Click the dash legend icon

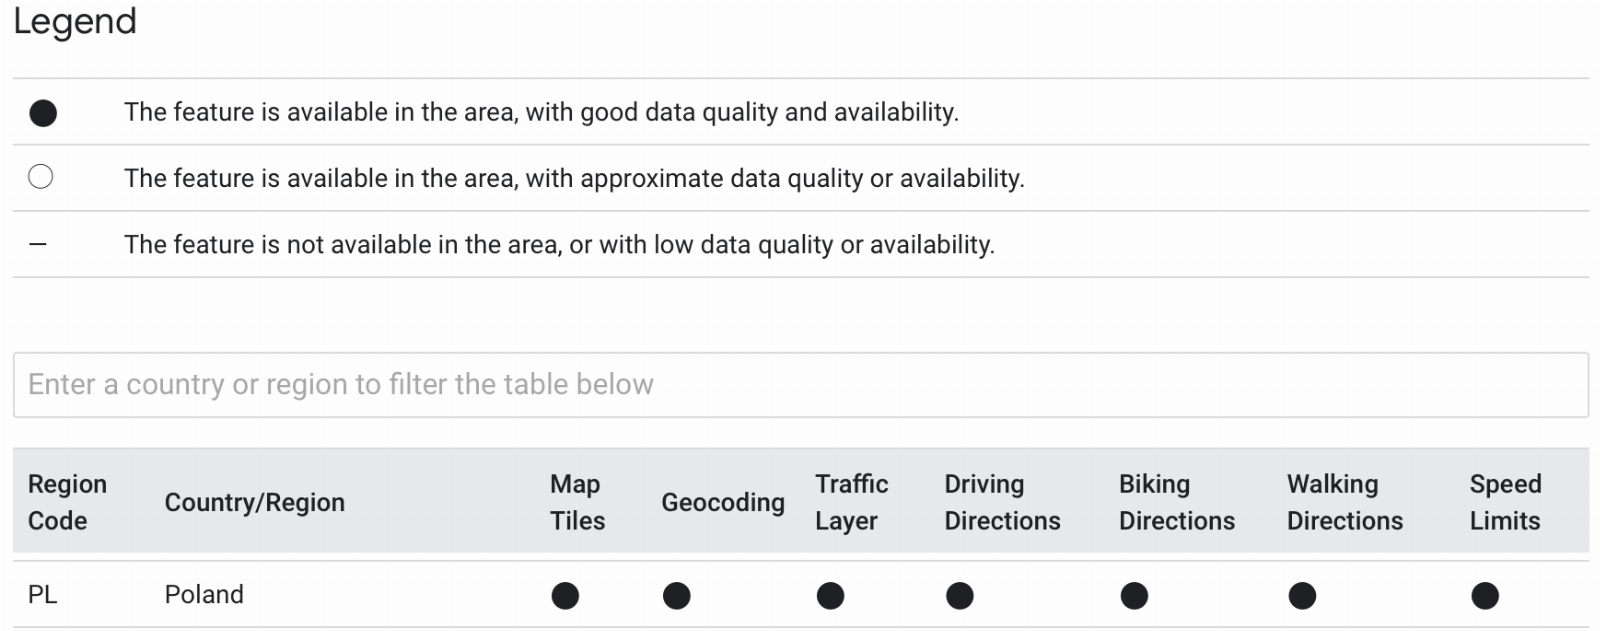click(38, 244)
